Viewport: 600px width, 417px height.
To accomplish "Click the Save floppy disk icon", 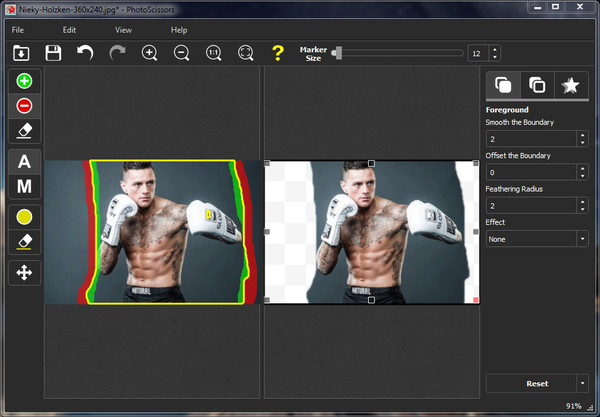I will tap(53, 53).
